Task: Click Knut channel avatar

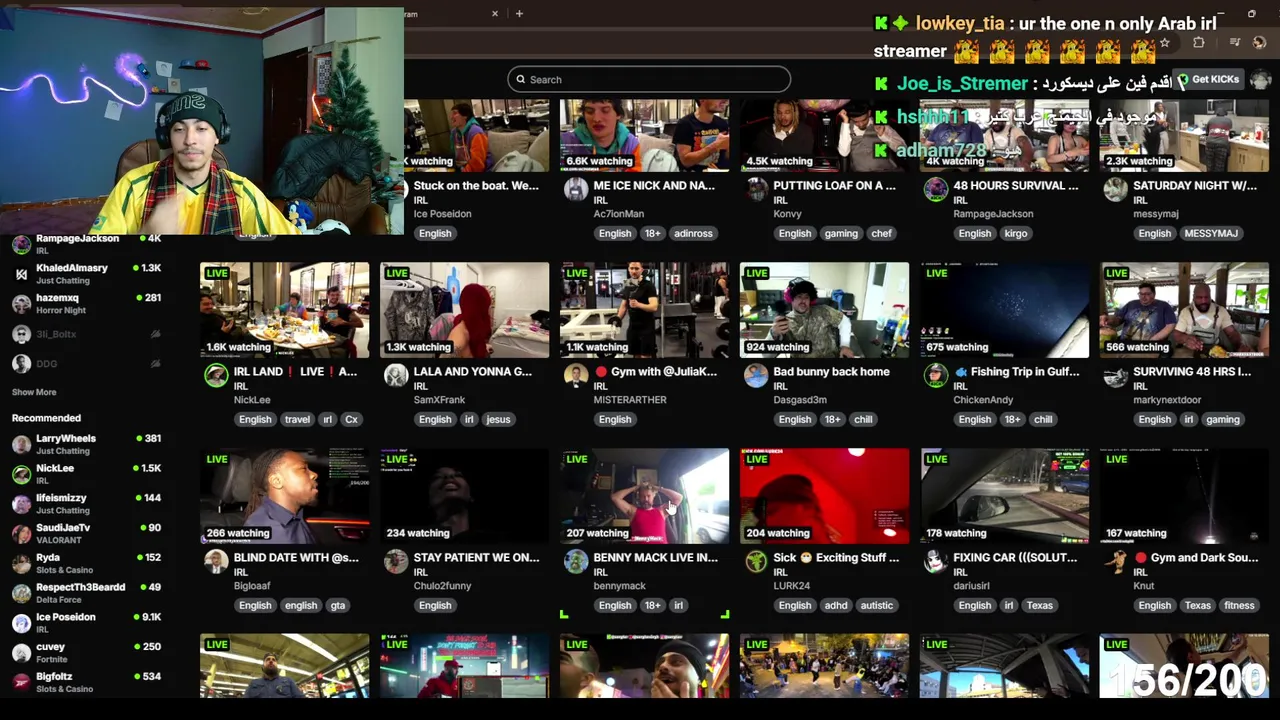Action: pos(1116,561)
